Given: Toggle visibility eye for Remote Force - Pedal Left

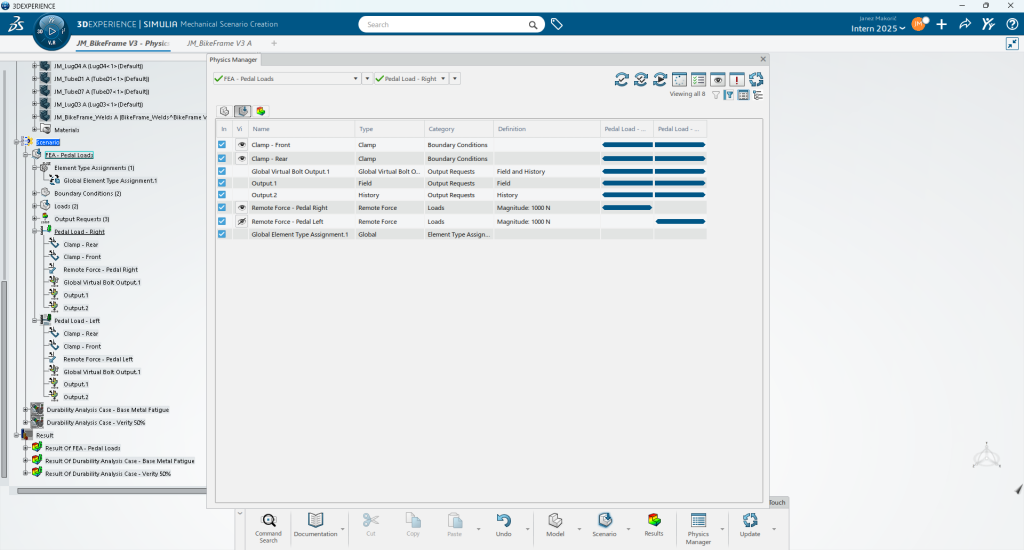Looking at the screenshot, I should point(242,221).
